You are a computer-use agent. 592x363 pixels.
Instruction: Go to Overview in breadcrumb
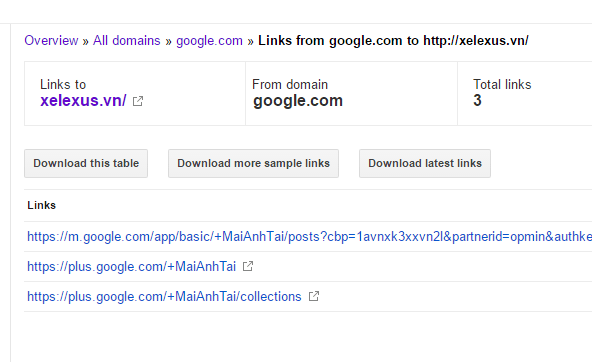(x=51, y=40)
